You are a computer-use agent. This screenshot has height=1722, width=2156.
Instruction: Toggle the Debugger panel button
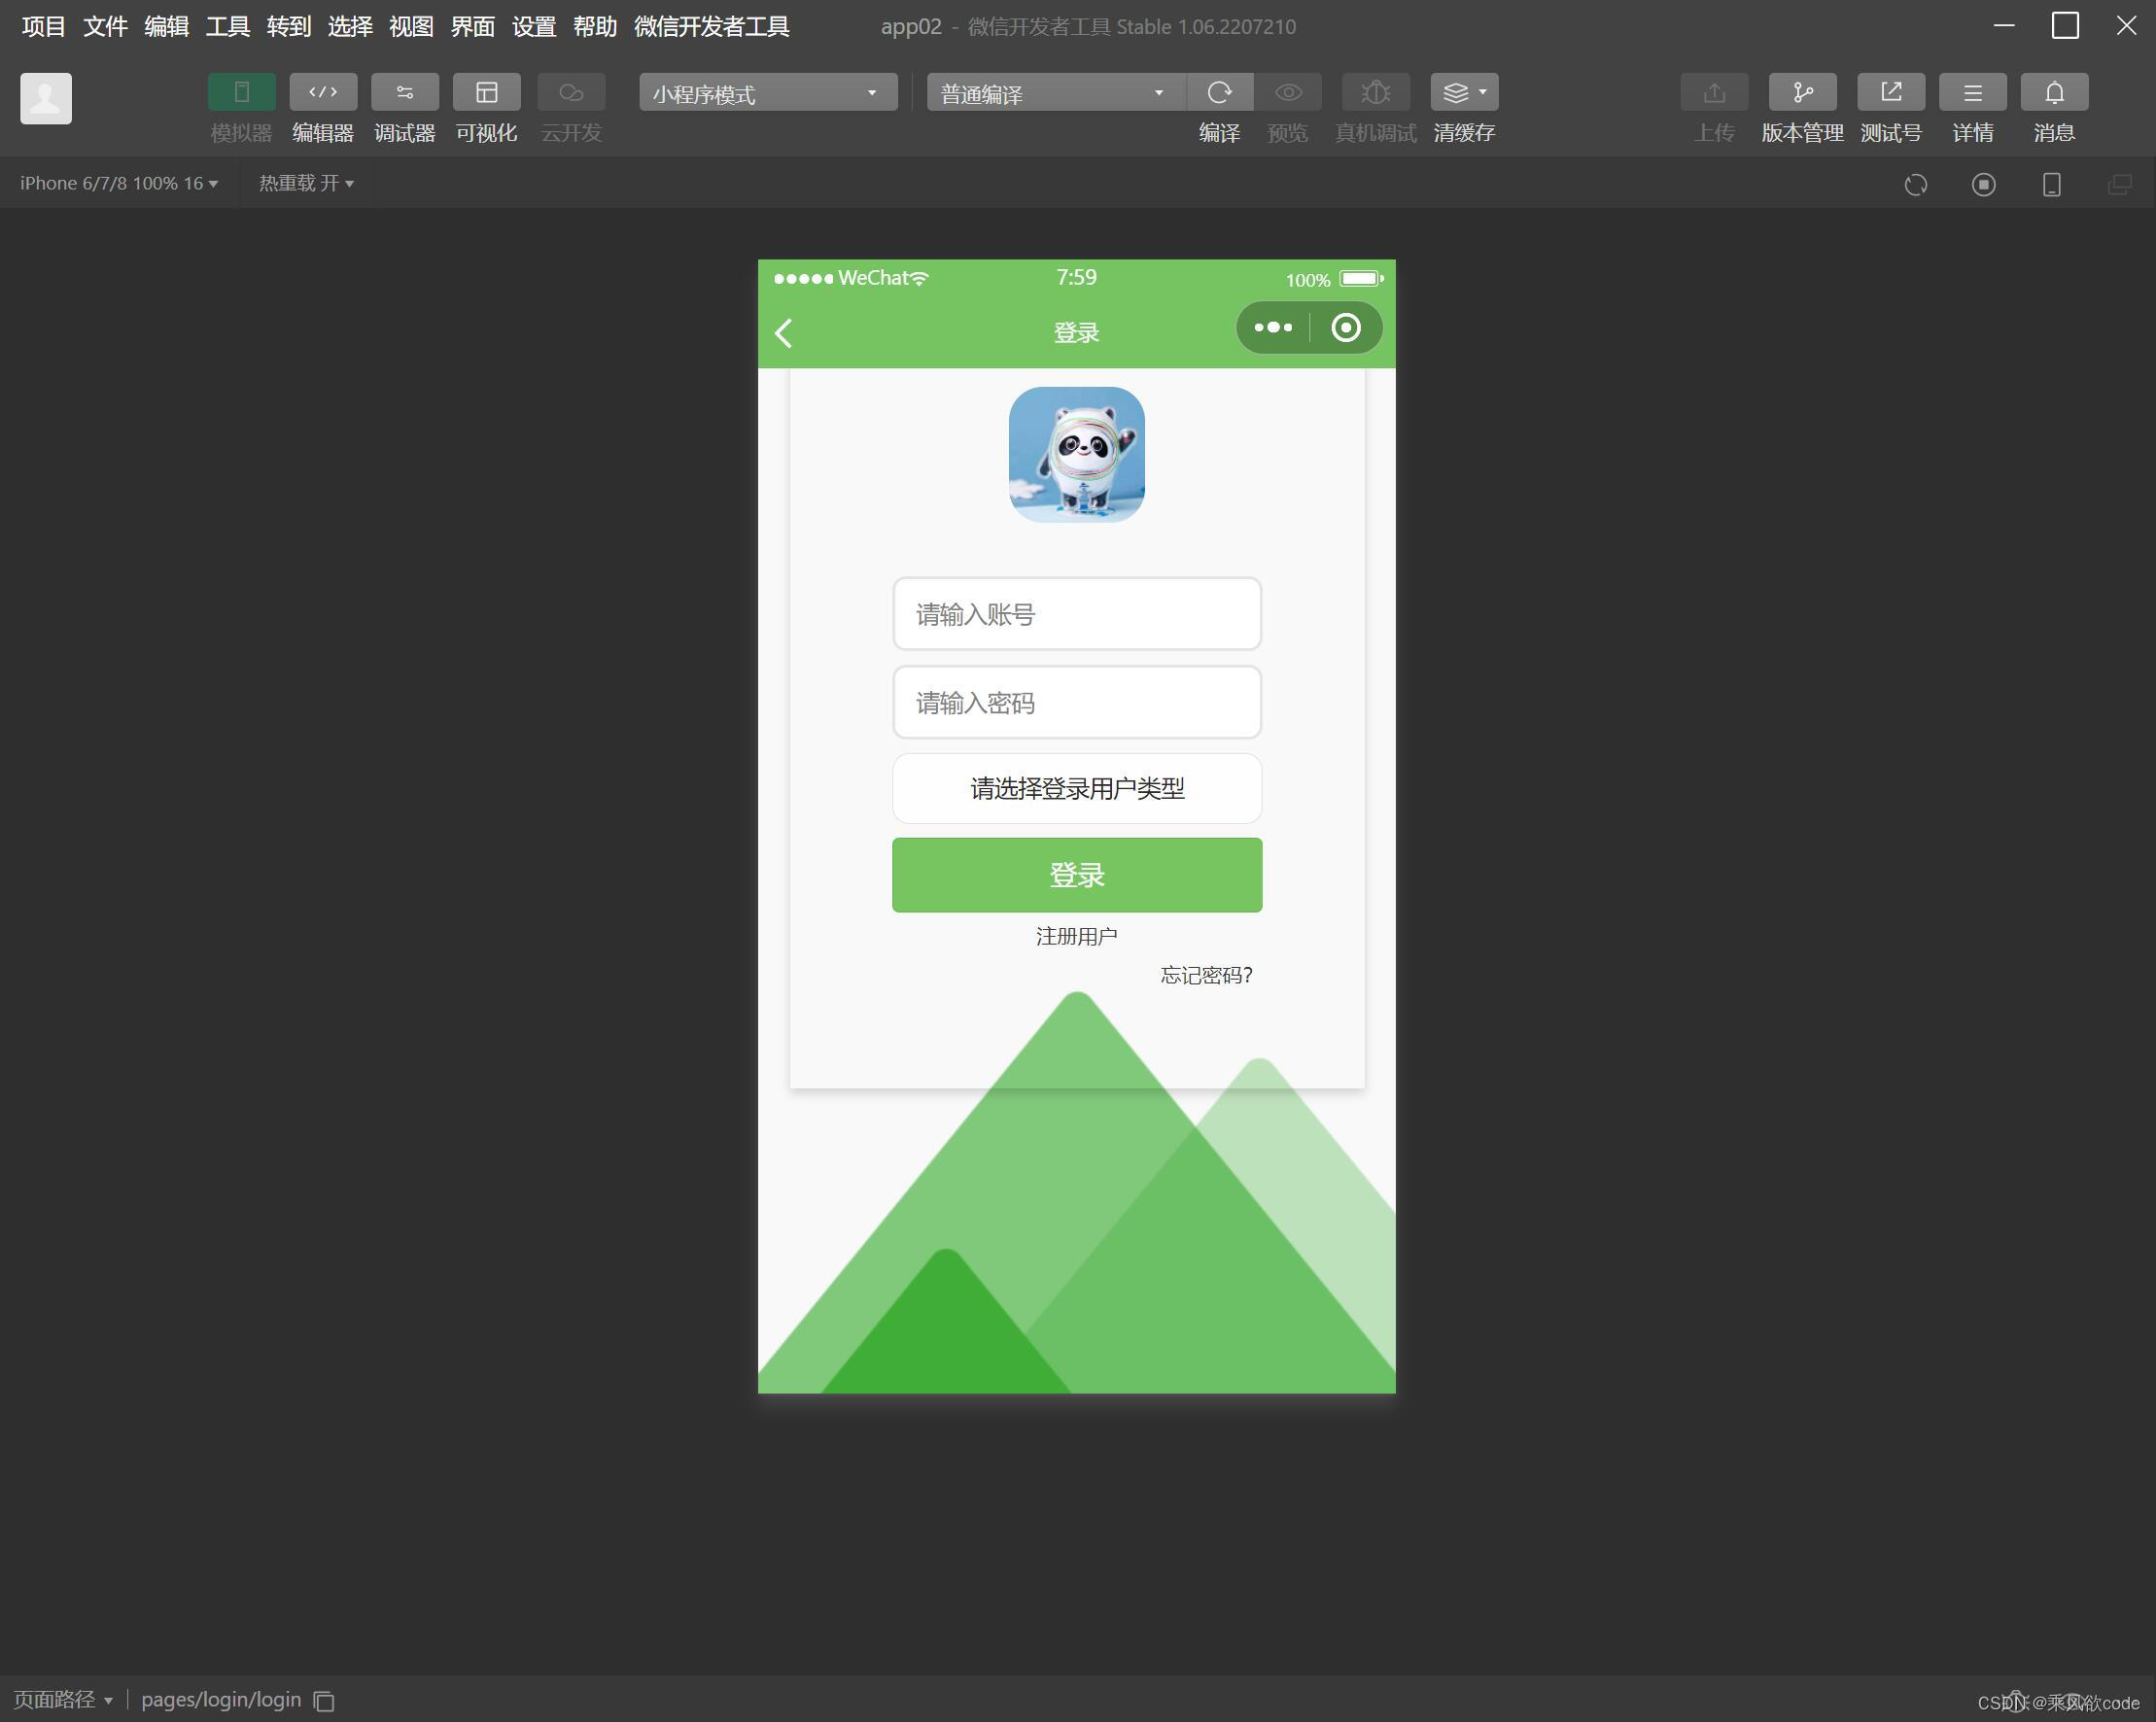tap(404, 92)
